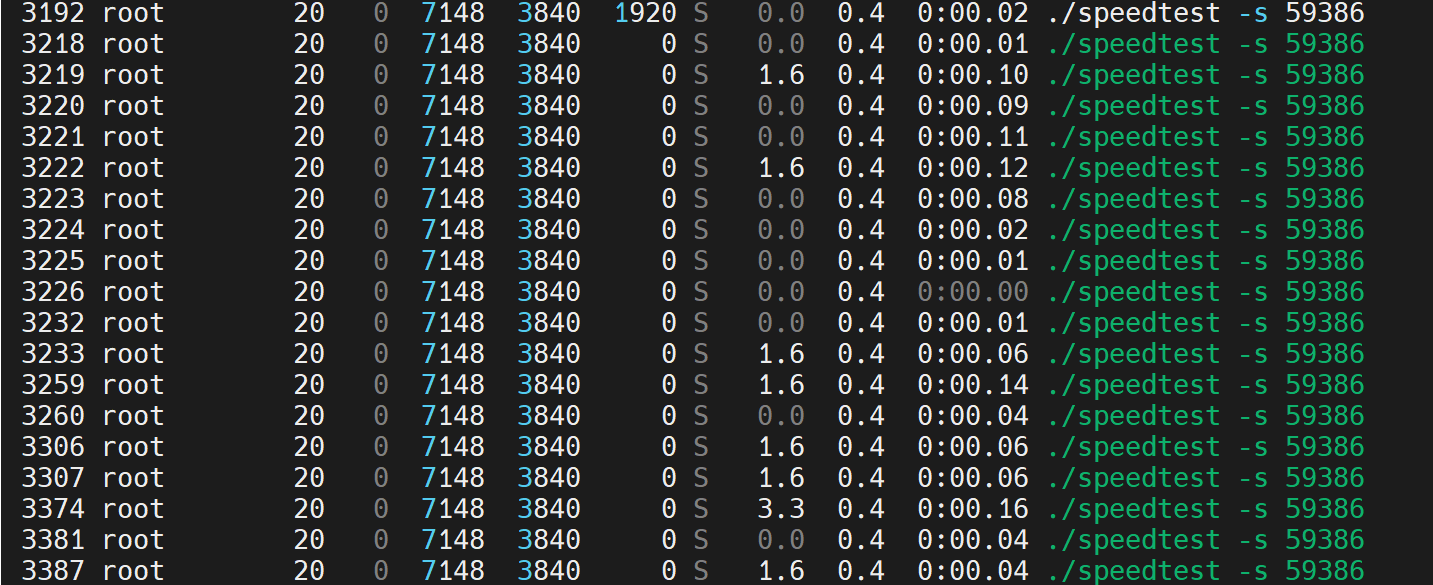Select the row with PID 3232
The height and width of the screenshot is (585, 1433).
point(53,323)
